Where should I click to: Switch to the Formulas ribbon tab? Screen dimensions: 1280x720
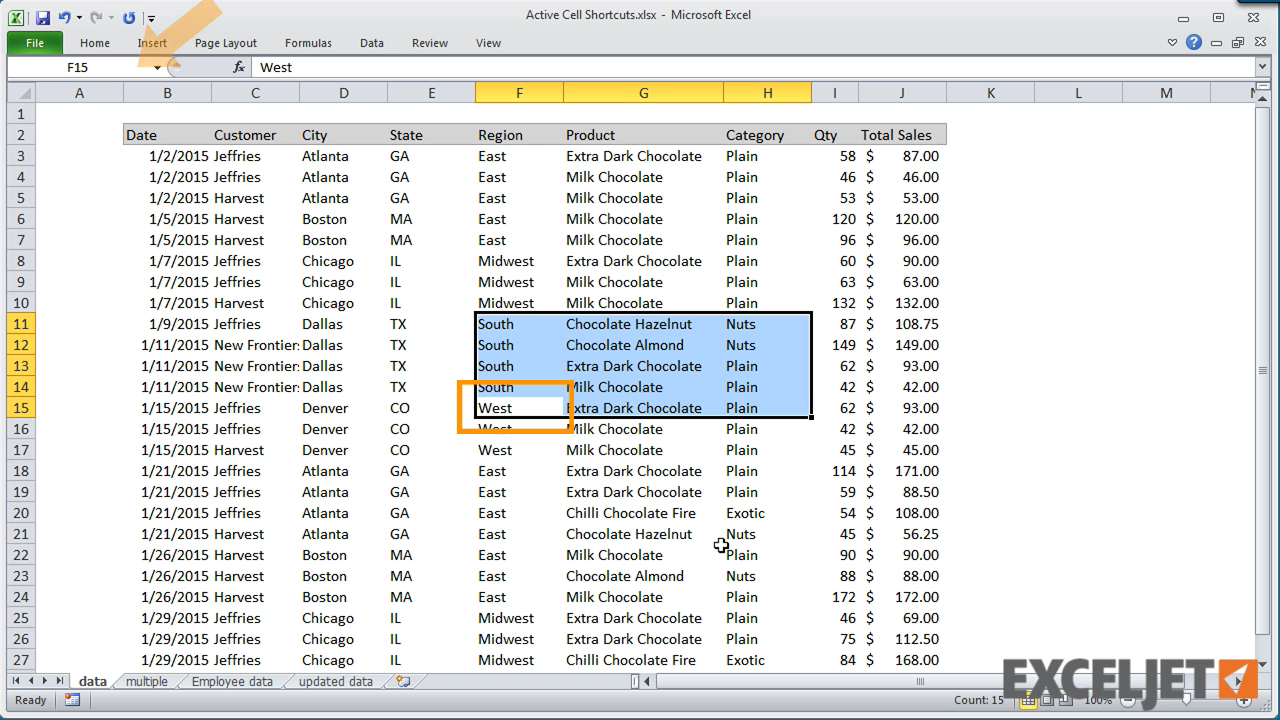[307, 43]
